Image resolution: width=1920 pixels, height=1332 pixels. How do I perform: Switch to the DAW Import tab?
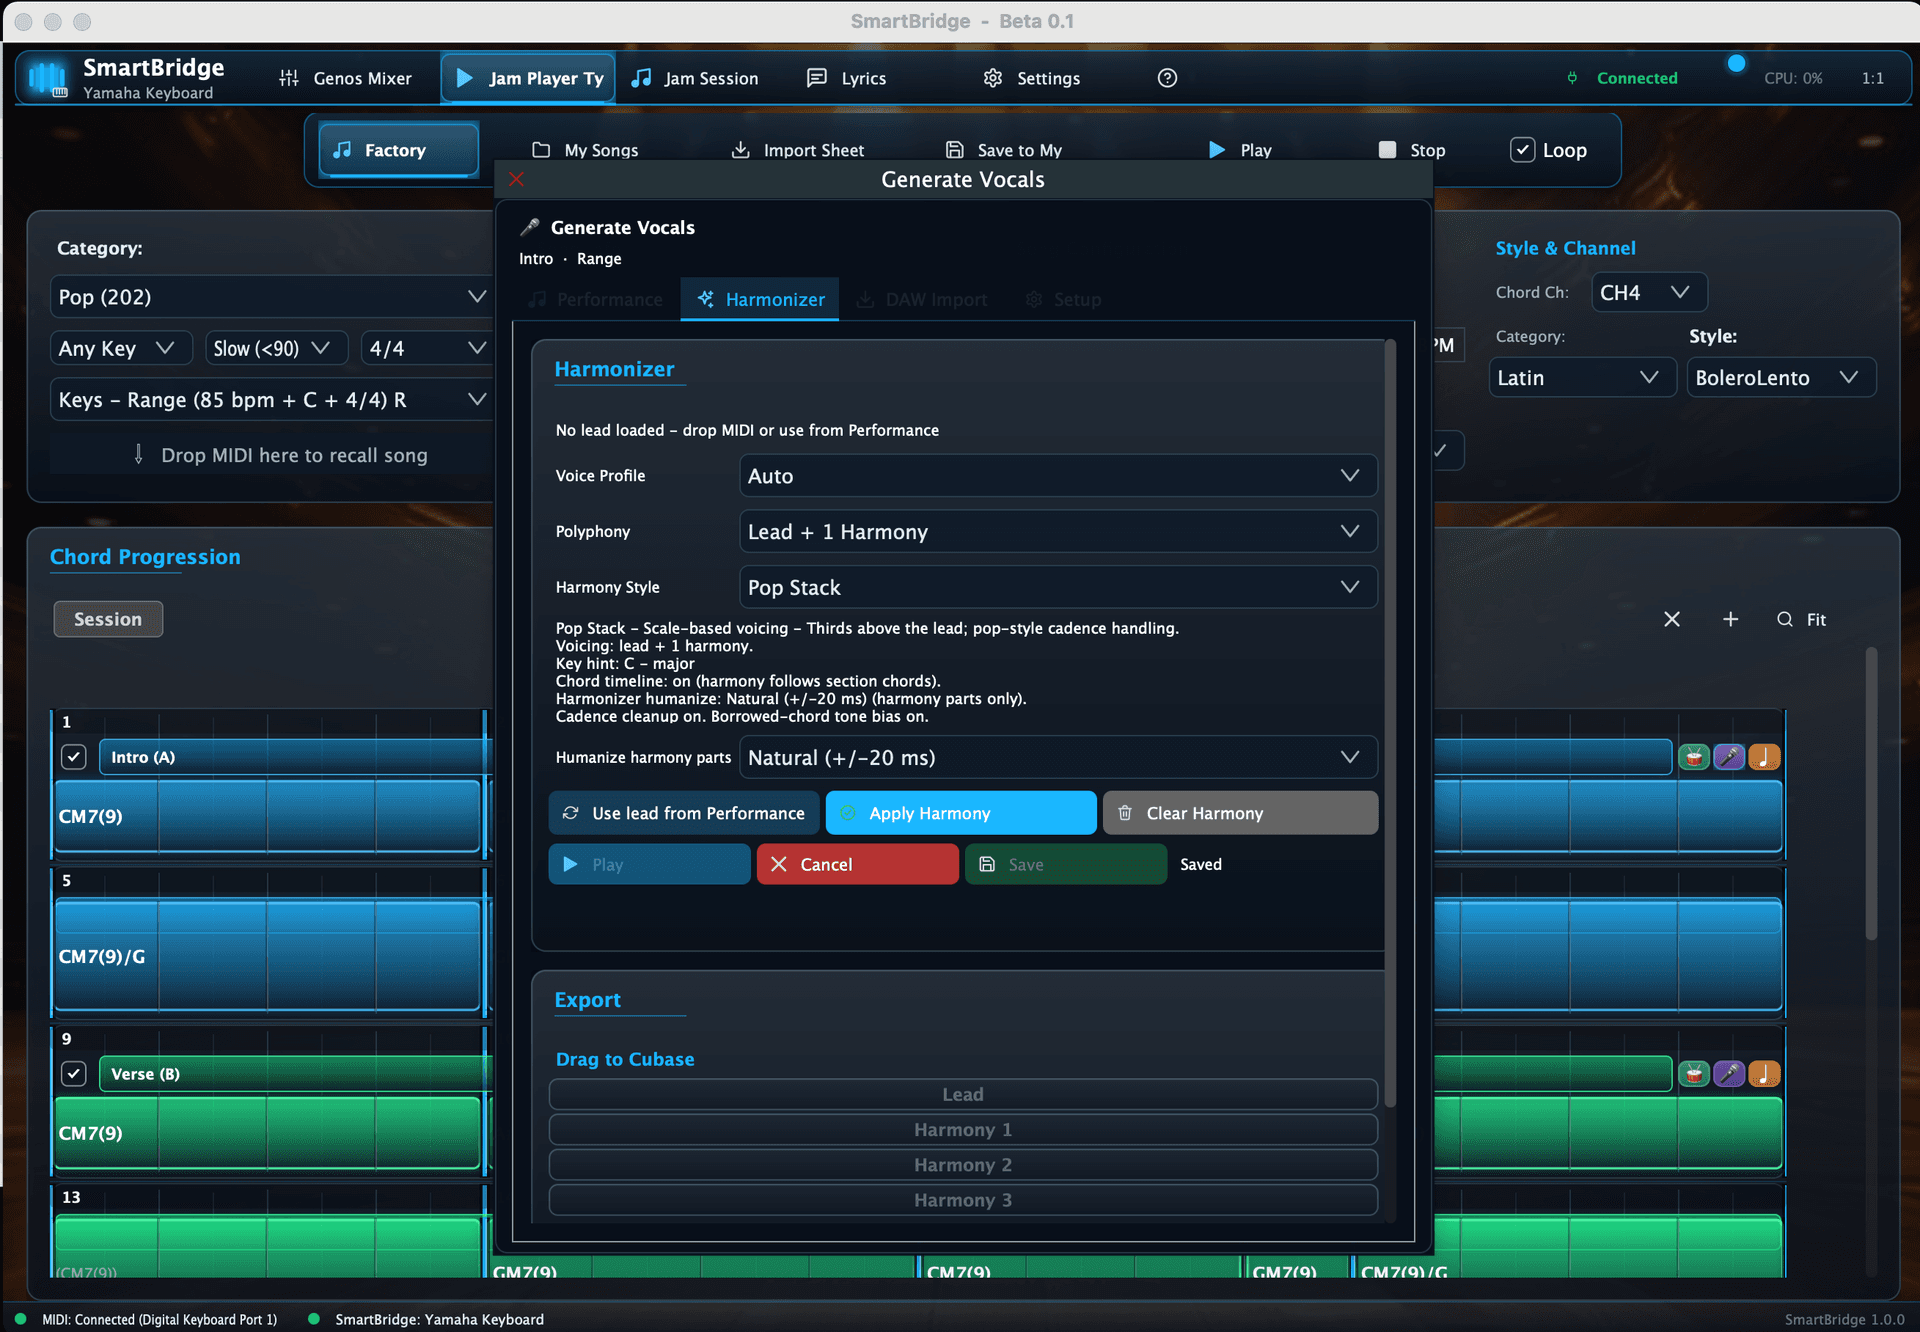coord(922,299)
